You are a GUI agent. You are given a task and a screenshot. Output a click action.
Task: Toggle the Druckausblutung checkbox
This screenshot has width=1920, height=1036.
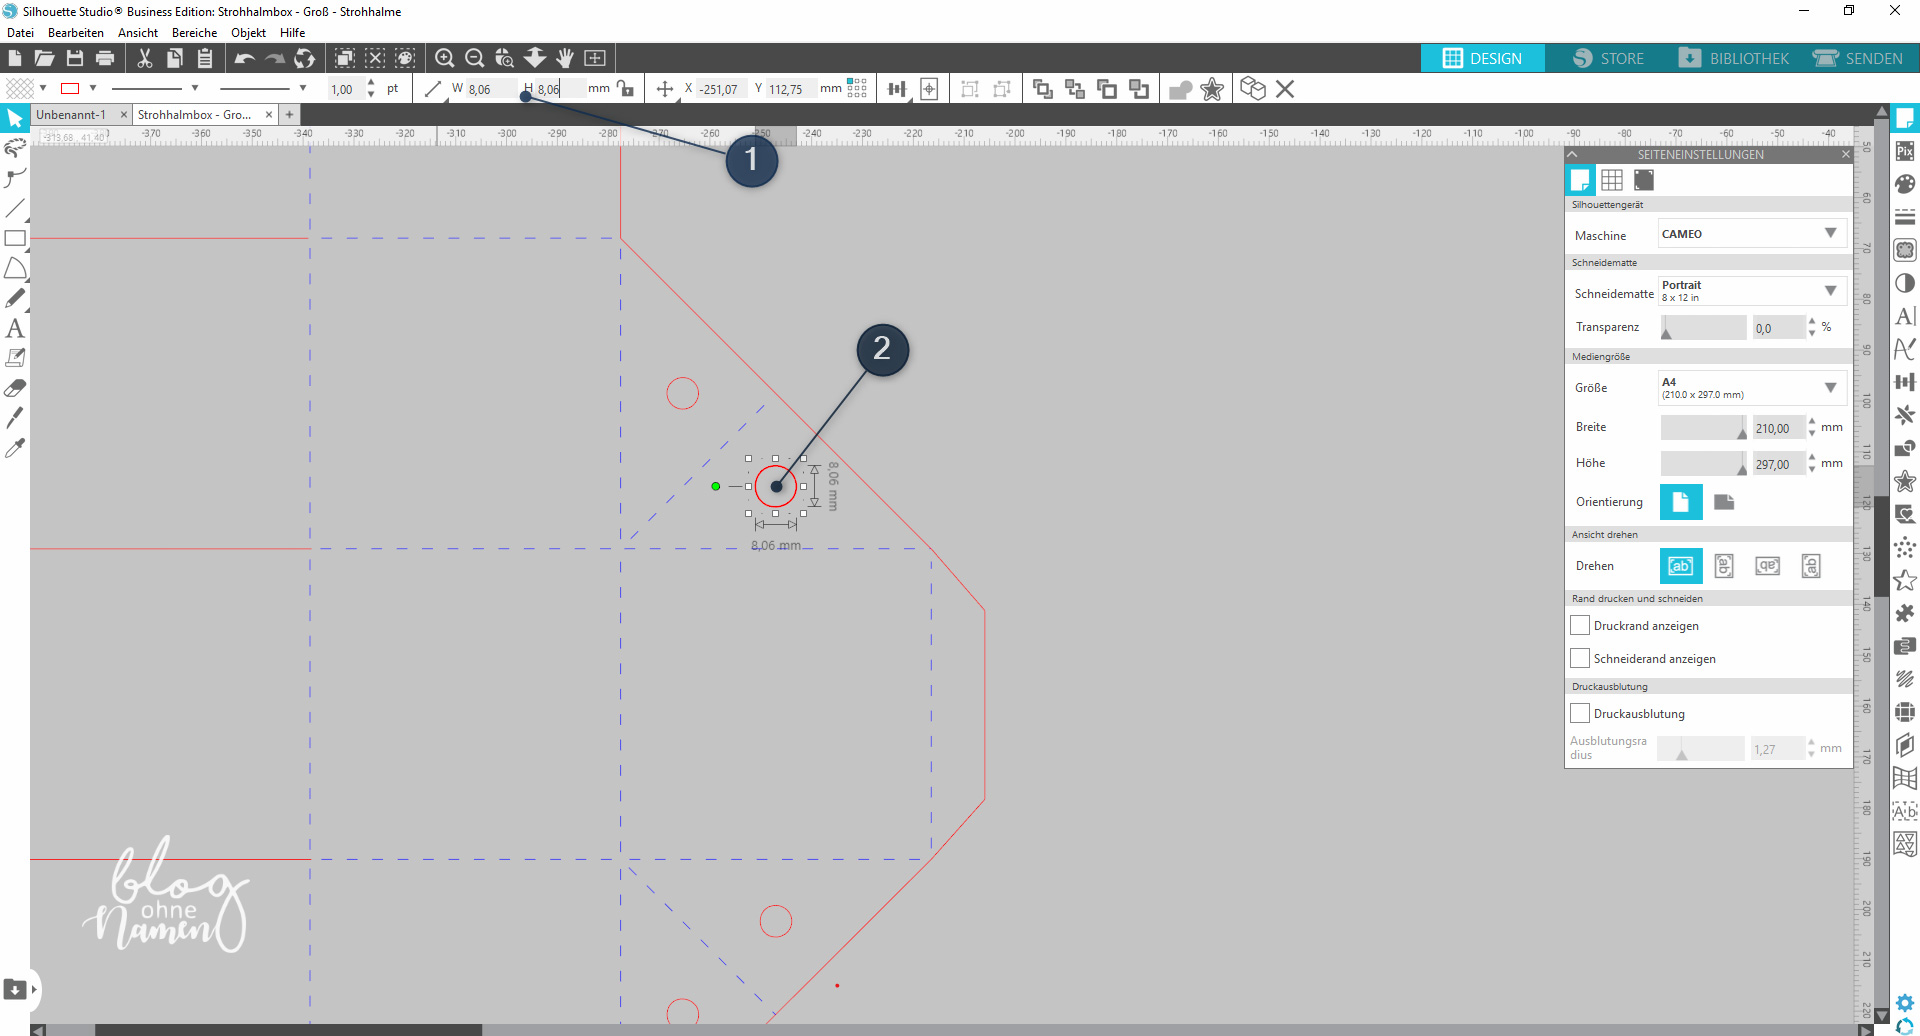pyautogui.click(x=1580, y=714)
